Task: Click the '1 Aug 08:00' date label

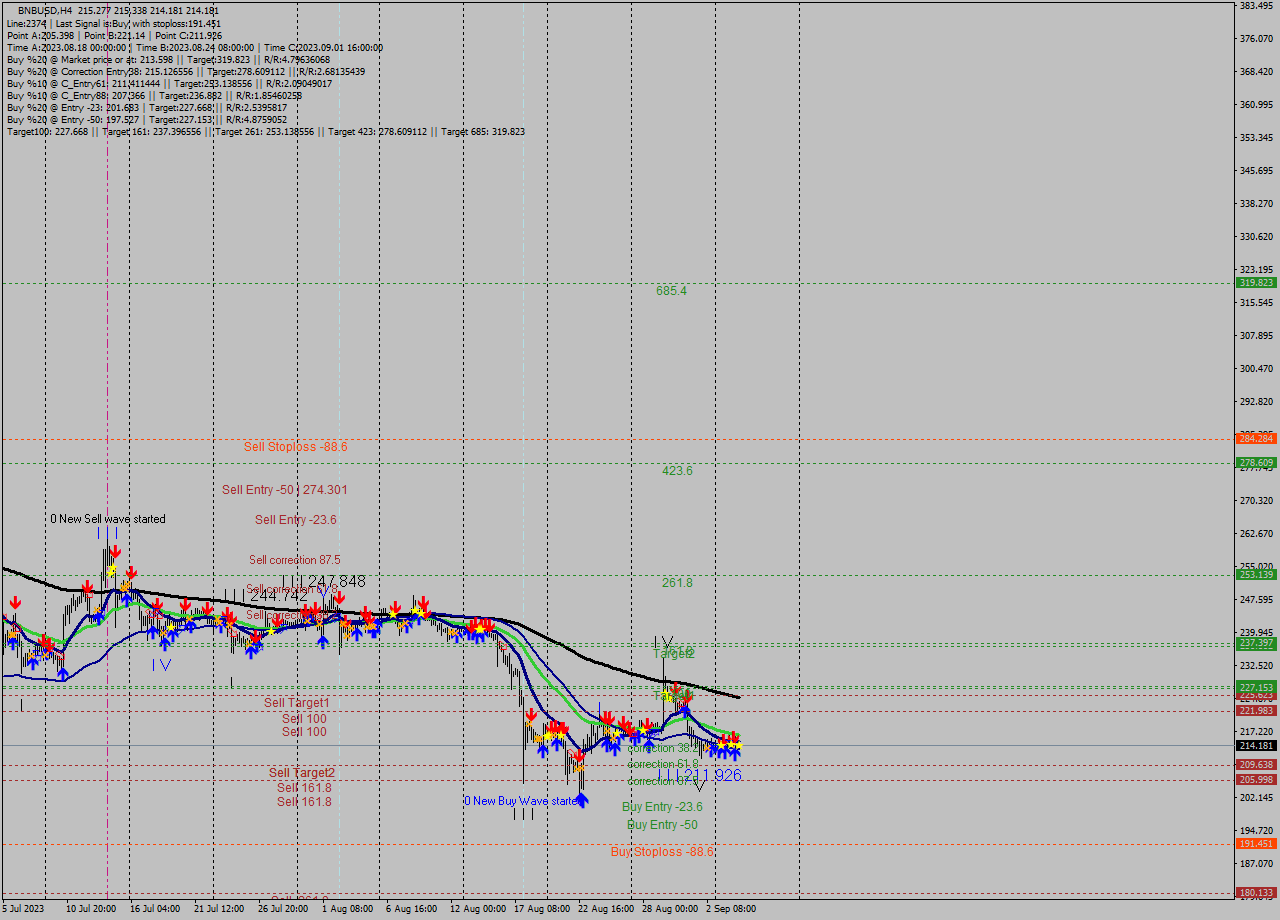Action: (x=347, y=909)
